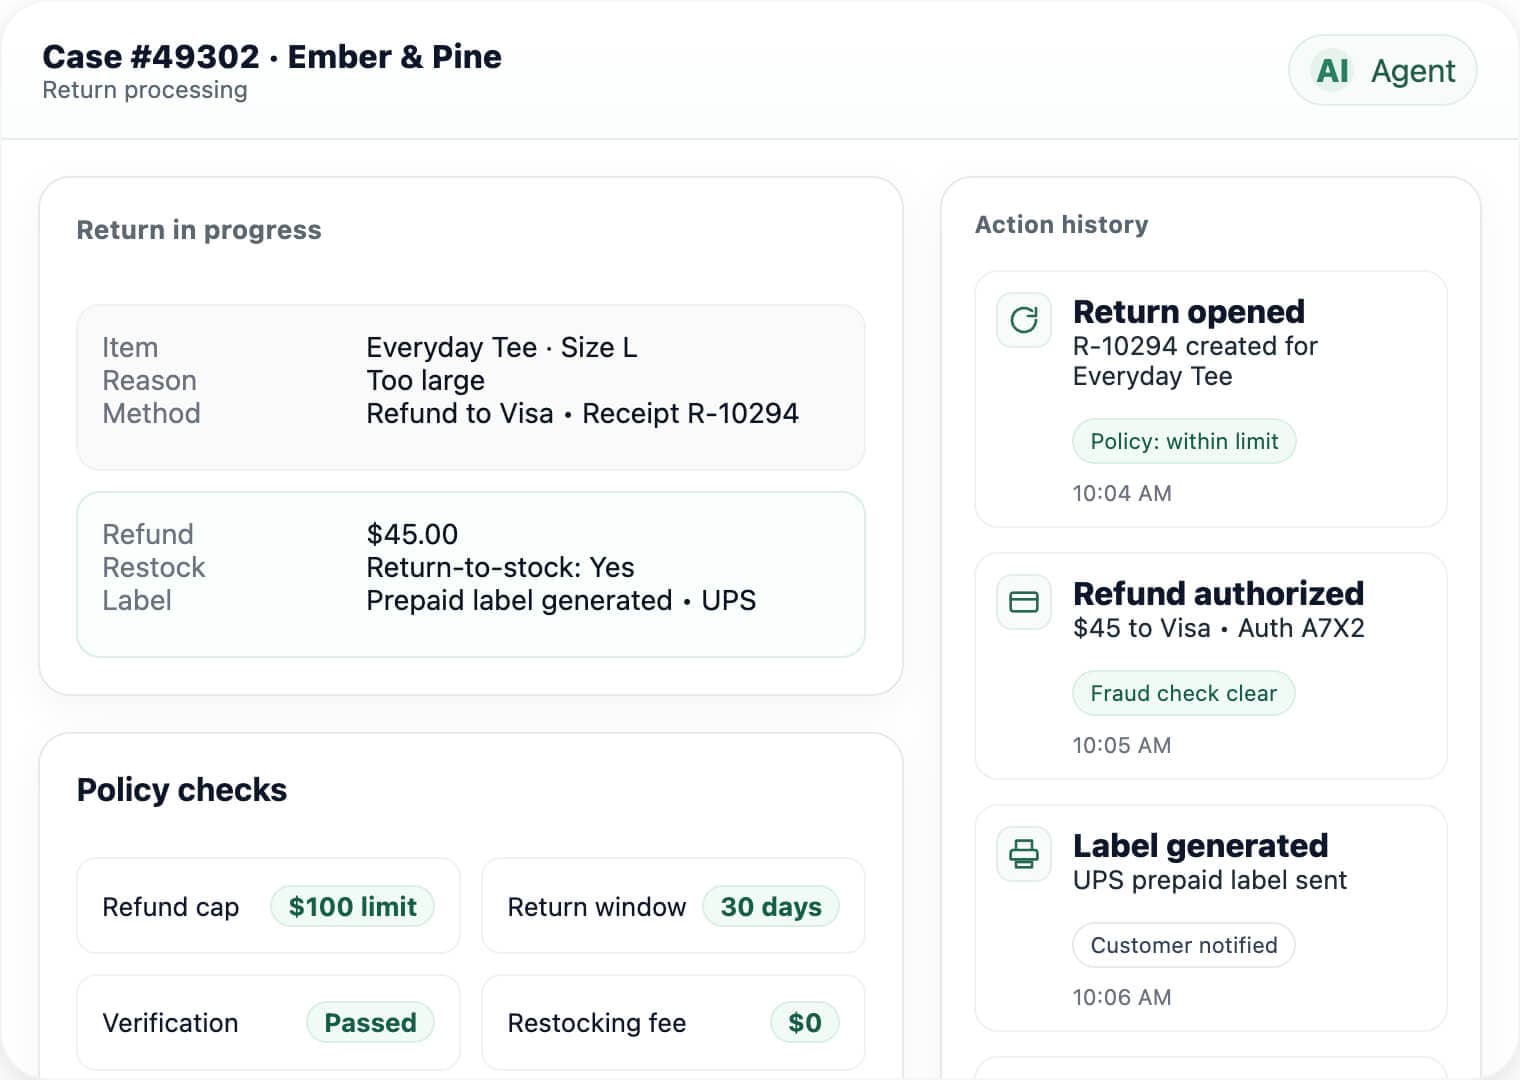Click the Return in progress section header
Image resolution: width=1520 pixels, height=1080 pixels.
[x=198, y=230]
